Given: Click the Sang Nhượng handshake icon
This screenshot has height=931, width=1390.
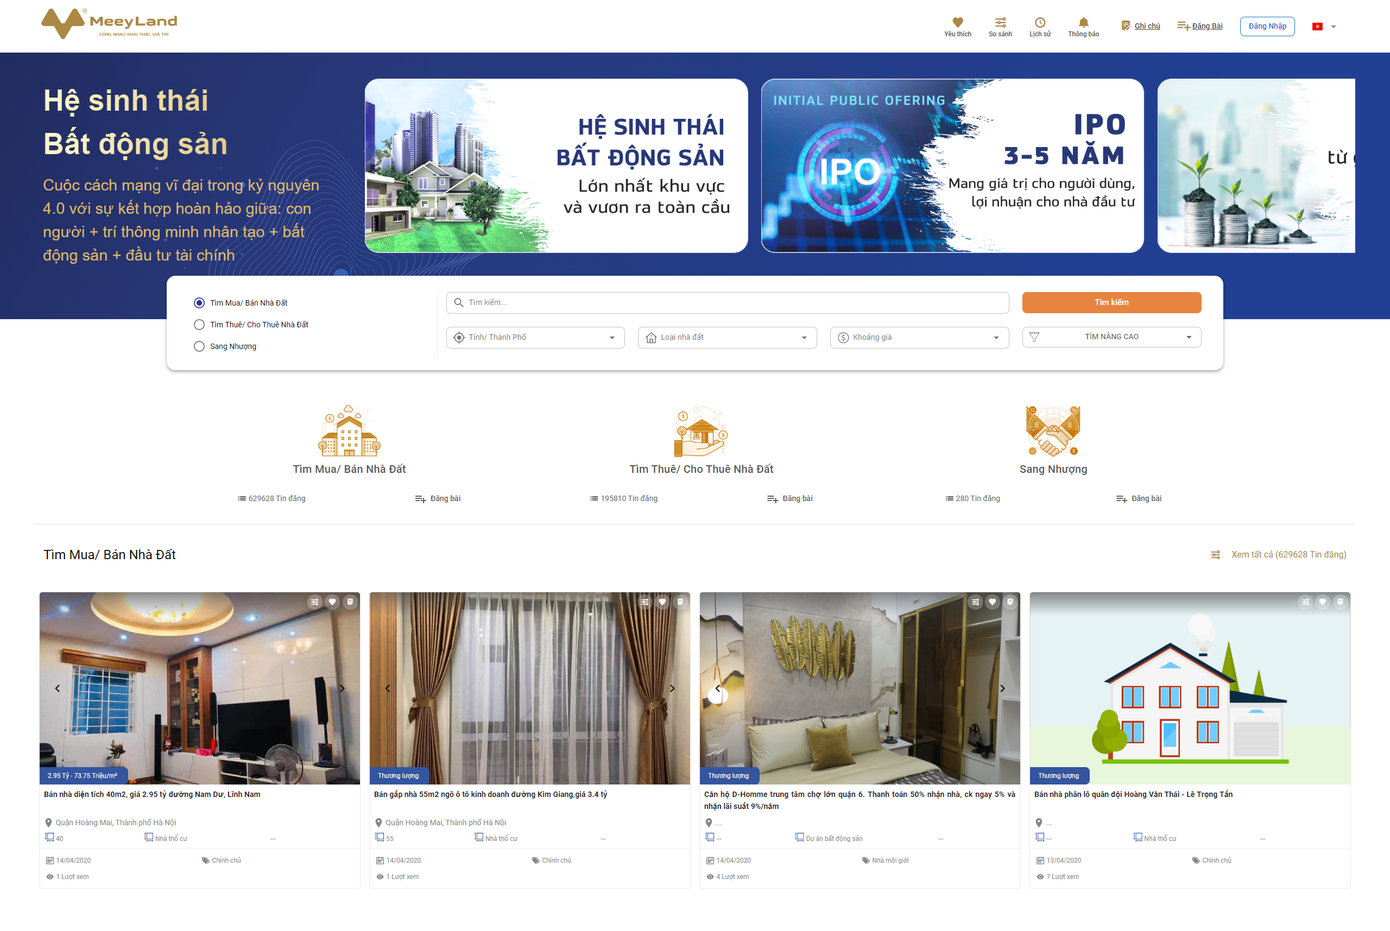Looking at the screenshot, I should pyautogui.click(x=1053, y=431).
